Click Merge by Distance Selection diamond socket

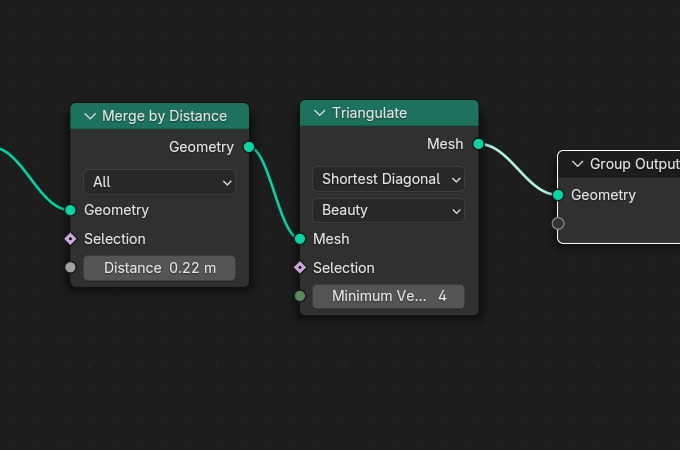[x=70, y=239]
